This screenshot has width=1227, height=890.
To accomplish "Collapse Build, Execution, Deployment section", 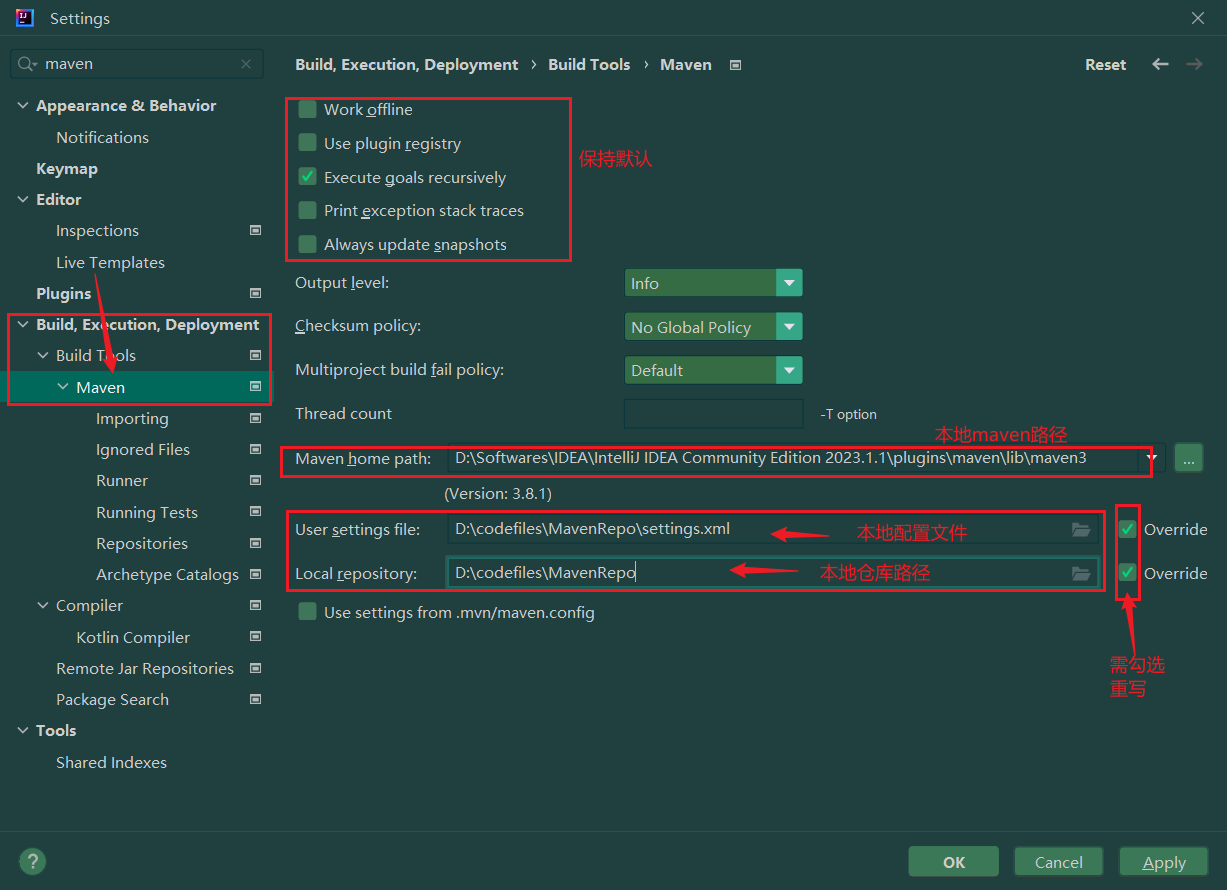I will (x=23, y=324).
